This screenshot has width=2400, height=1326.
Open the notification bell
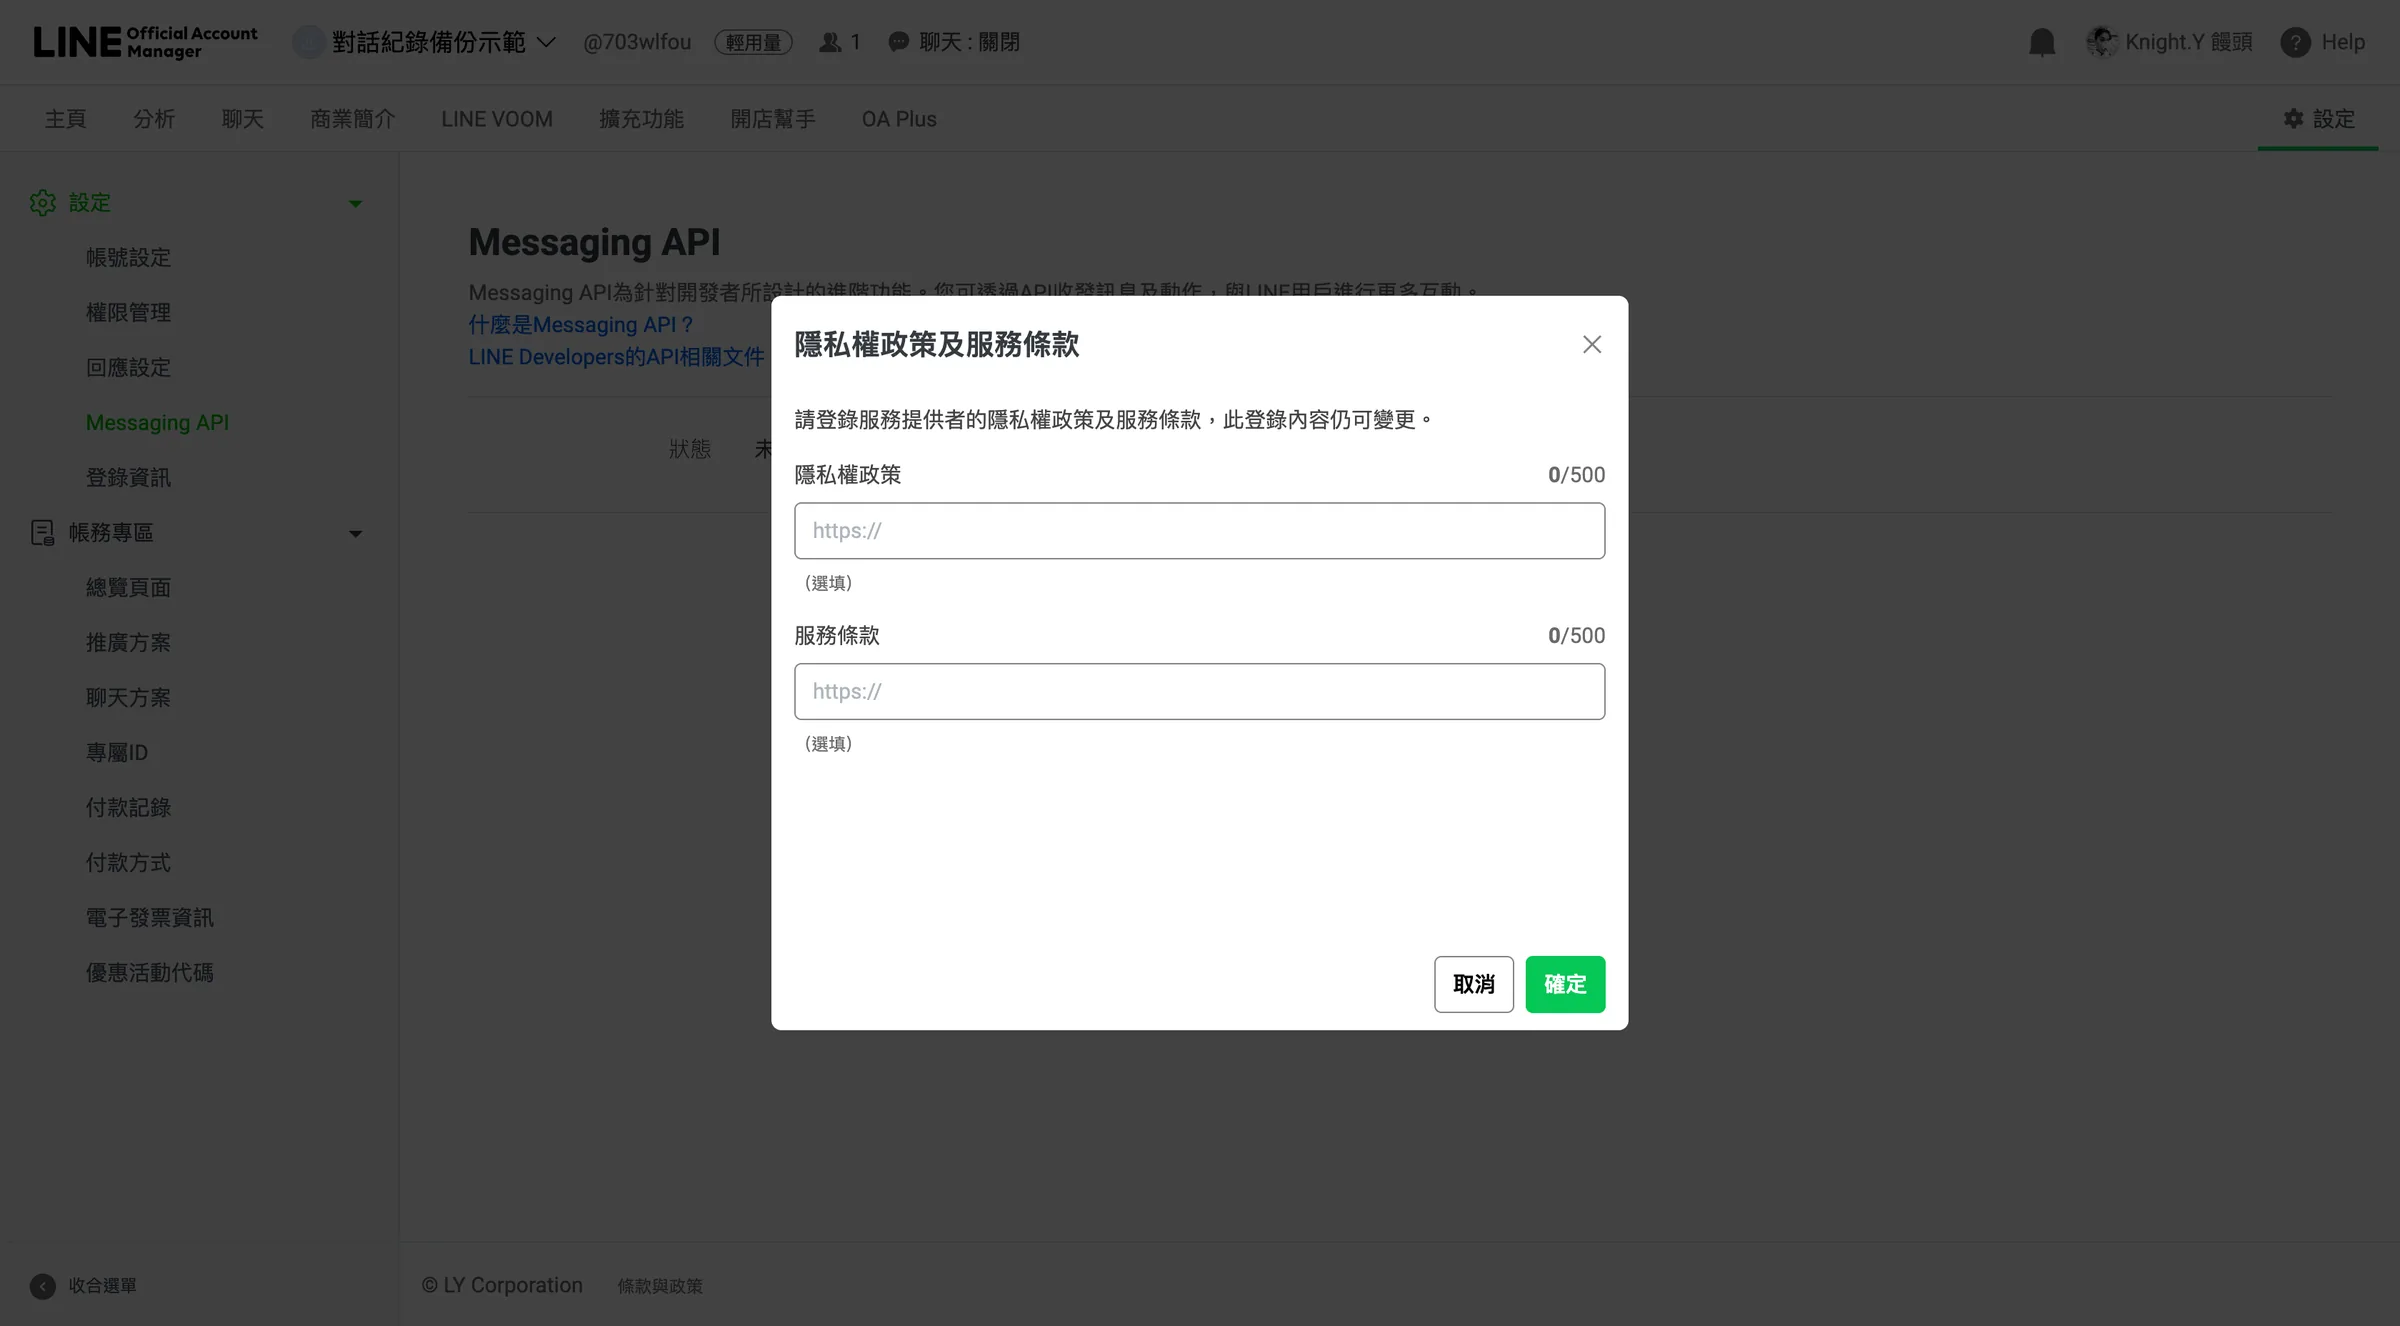point(2042,42)
